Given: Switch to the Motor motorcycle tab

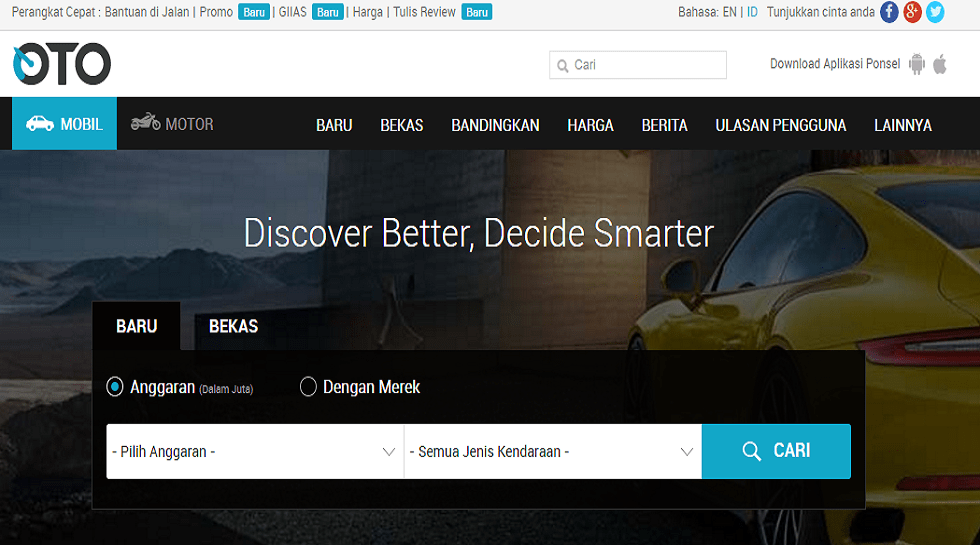Looking at the screenshot, I should [172, 124].
